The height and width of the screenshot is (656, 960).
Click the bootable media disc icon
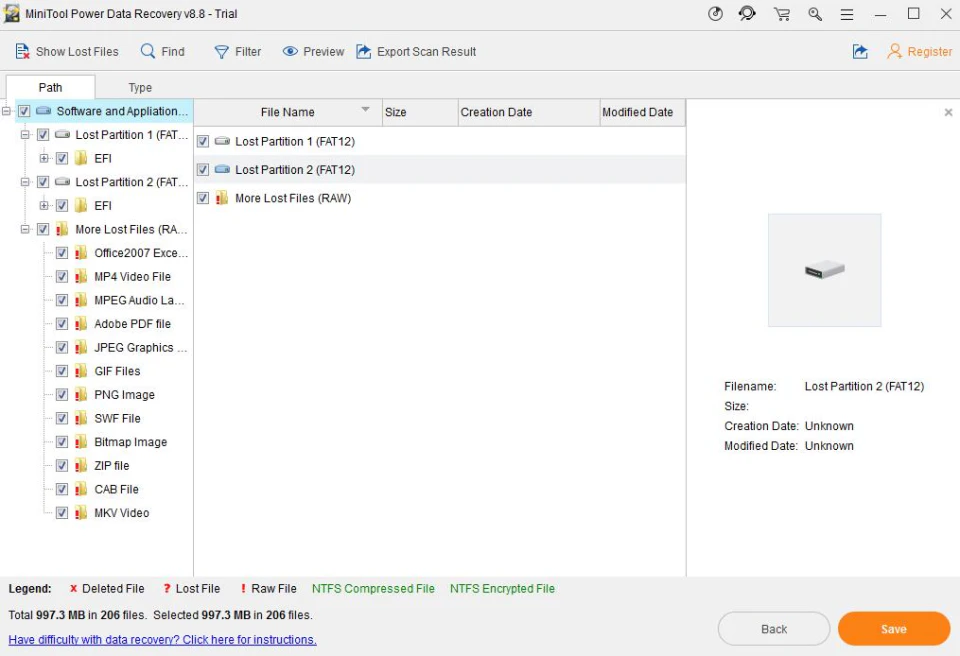[x=715, y=14]
